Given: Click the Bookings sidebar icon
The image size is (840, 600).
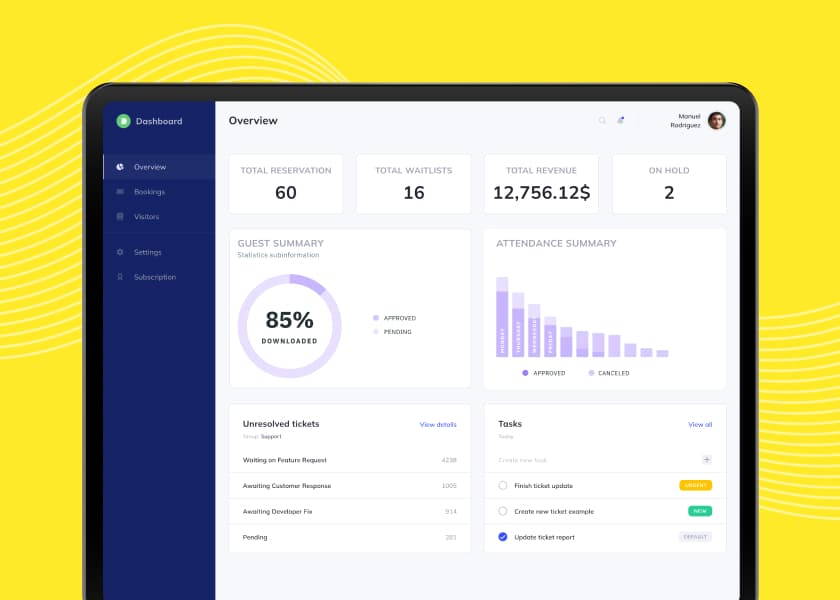Looking at the screenshot, I should [x=120, y=192].
